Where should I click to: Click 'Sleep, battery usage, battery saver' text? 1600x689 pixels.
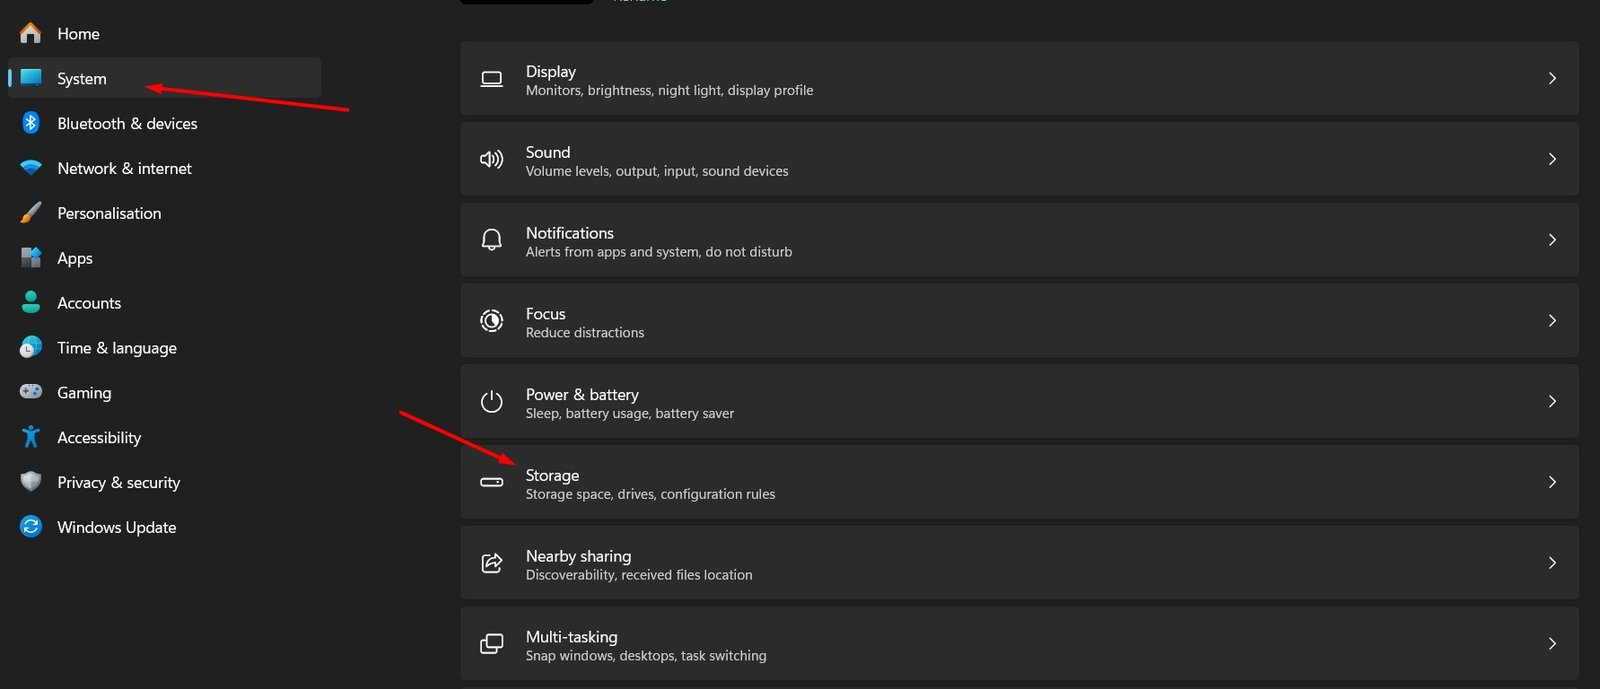[x=630, y=413]
